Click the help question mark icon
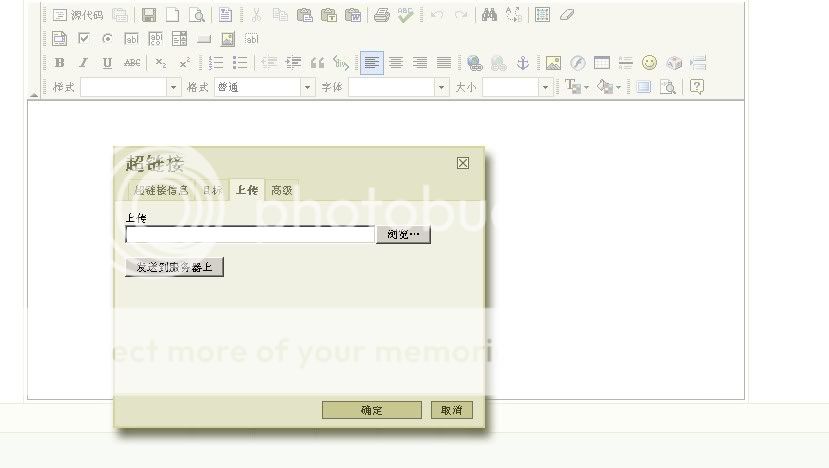Screen dimensions: 829x468 point(697,87)
